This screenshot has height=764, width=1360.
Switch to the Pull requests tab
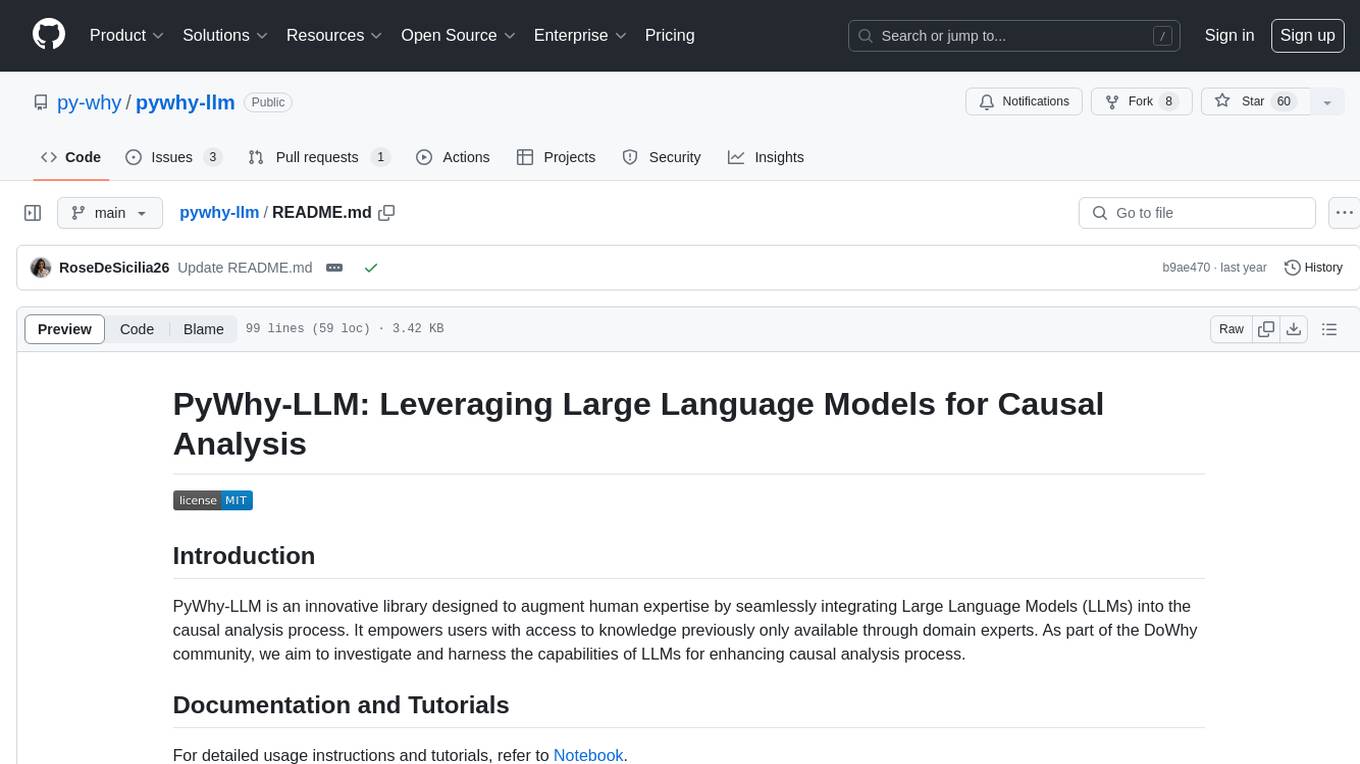[319, 157]
